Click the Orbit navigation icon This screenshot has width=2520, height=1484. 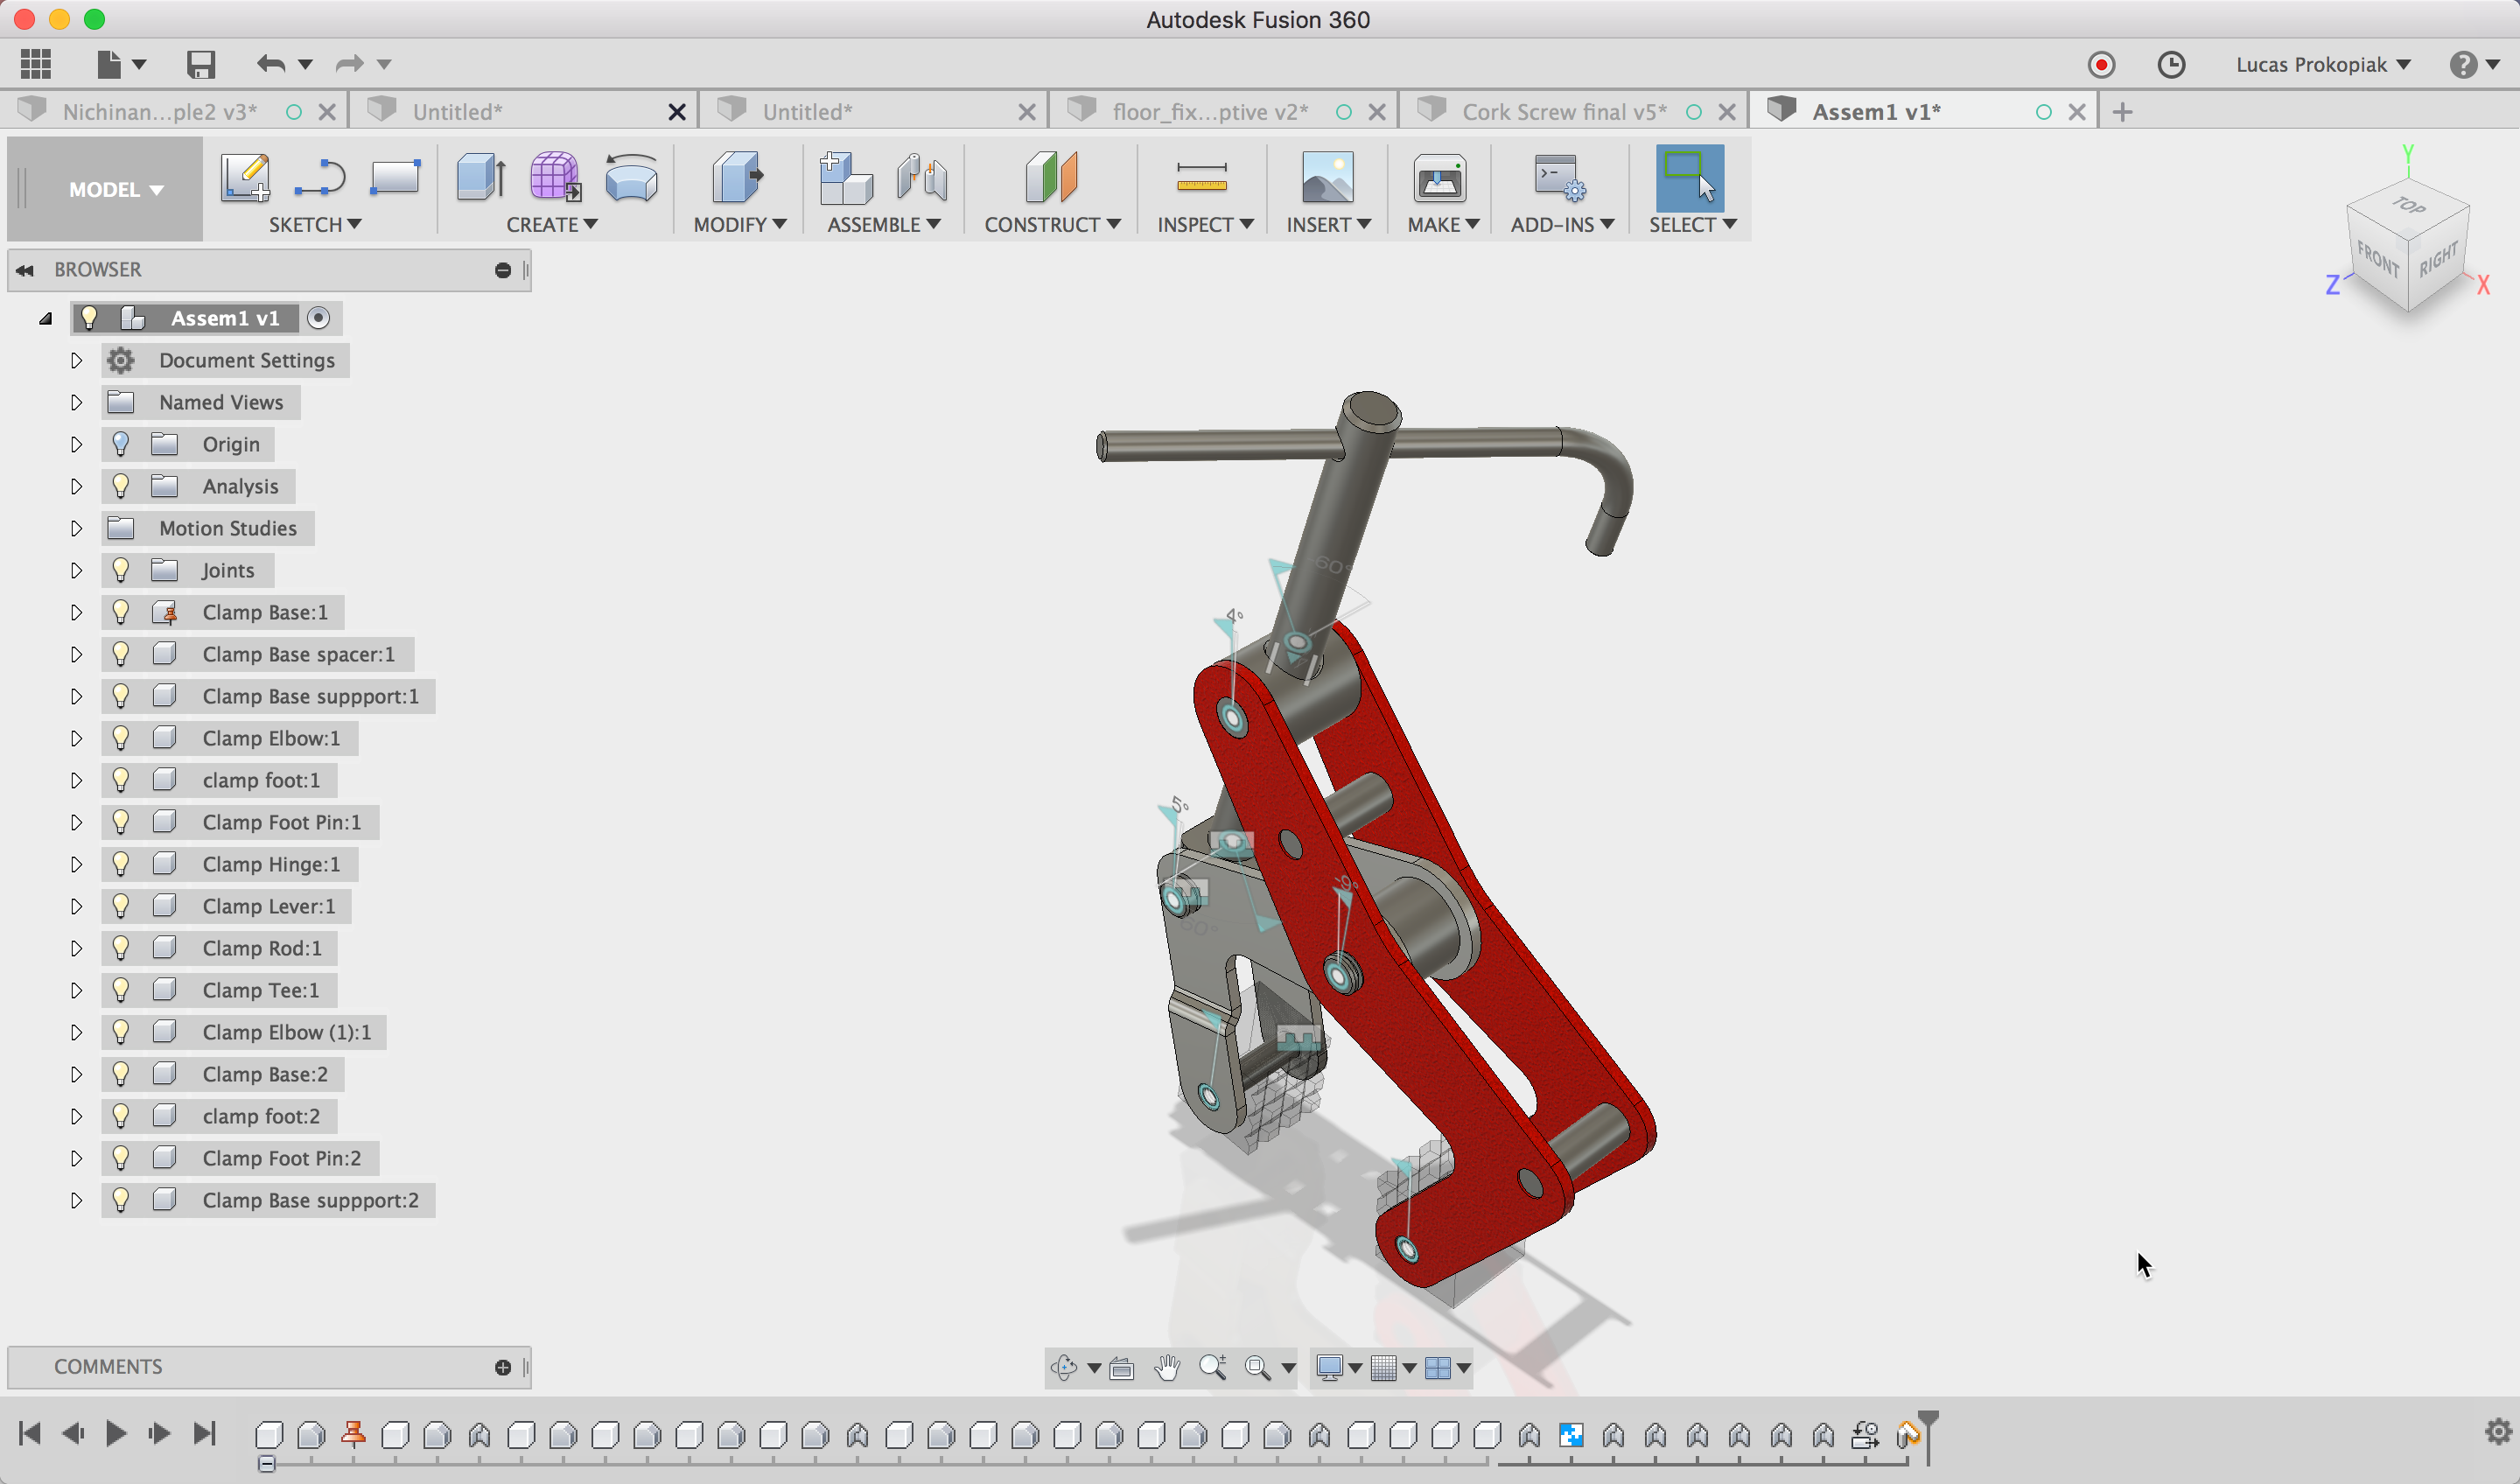pos(1064,1367)
